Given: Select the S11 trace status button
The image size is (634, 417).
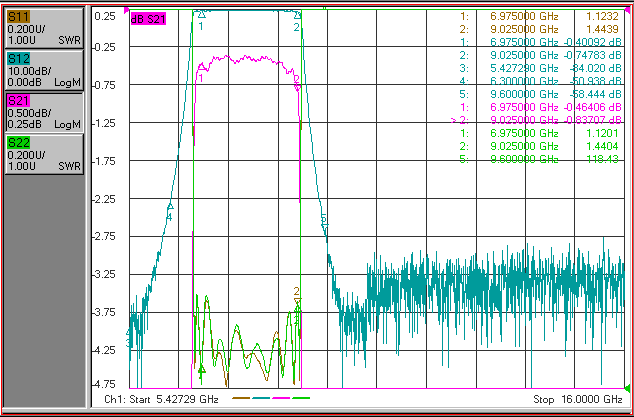Looking at the screenshot, I should pyautogui.click(x=44, y=28).
